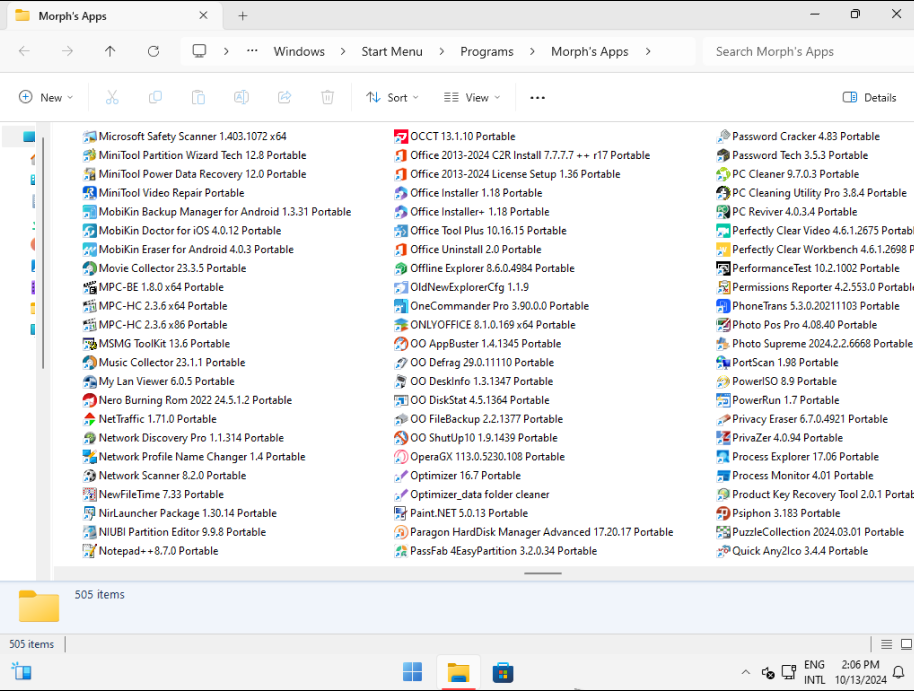Select Optimizer_data folder cleaner entry

(472, 494)
